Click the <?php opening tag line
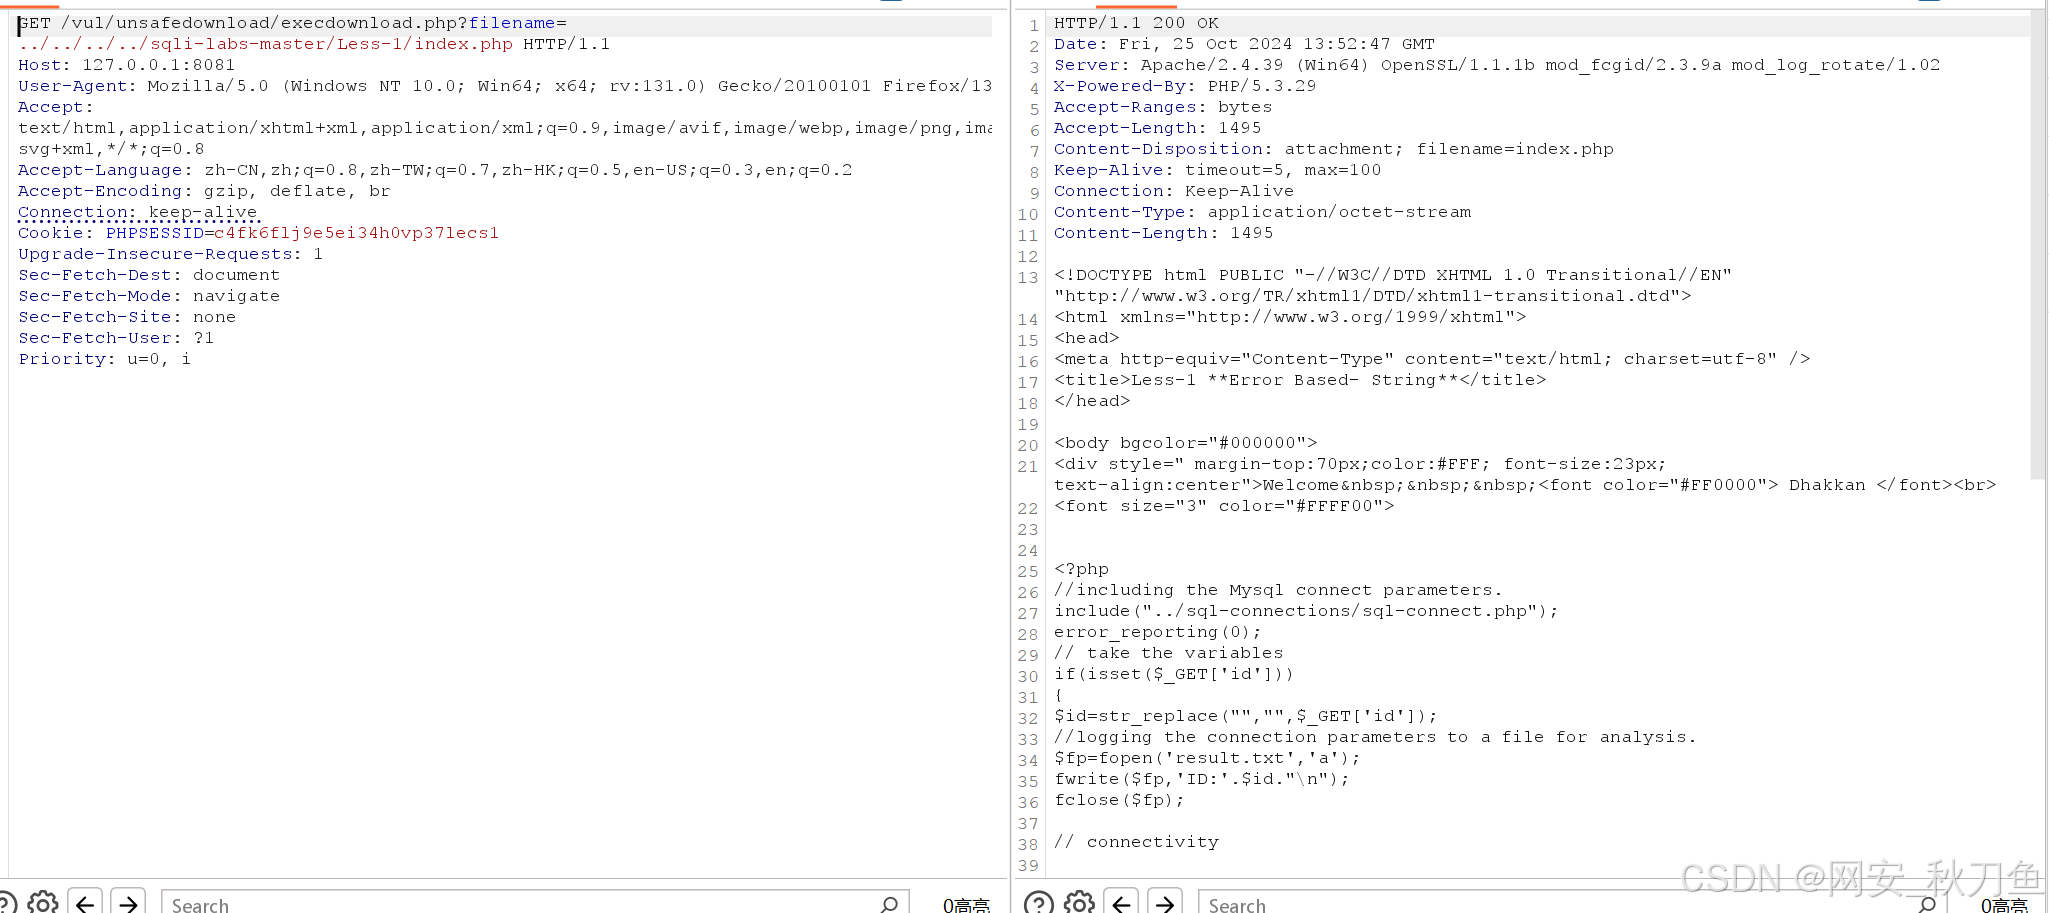The image size is (2049, 913). point(1081,569)
